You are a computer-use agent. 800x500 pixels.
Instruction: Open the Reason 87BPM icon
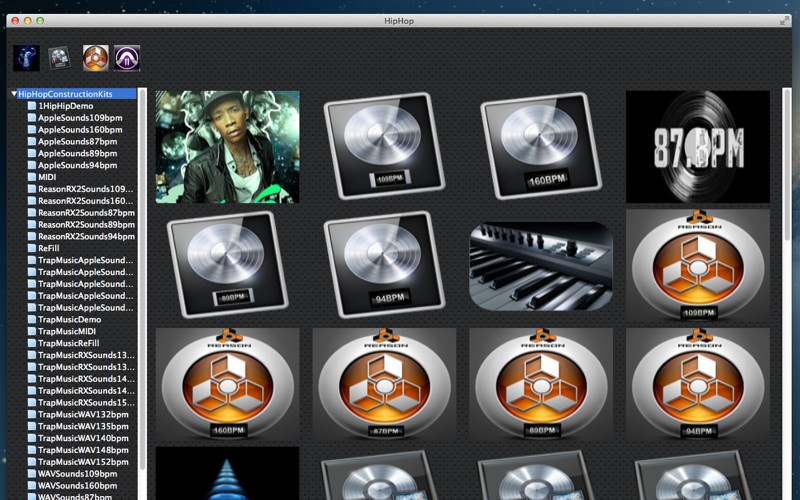coord(384,384)
